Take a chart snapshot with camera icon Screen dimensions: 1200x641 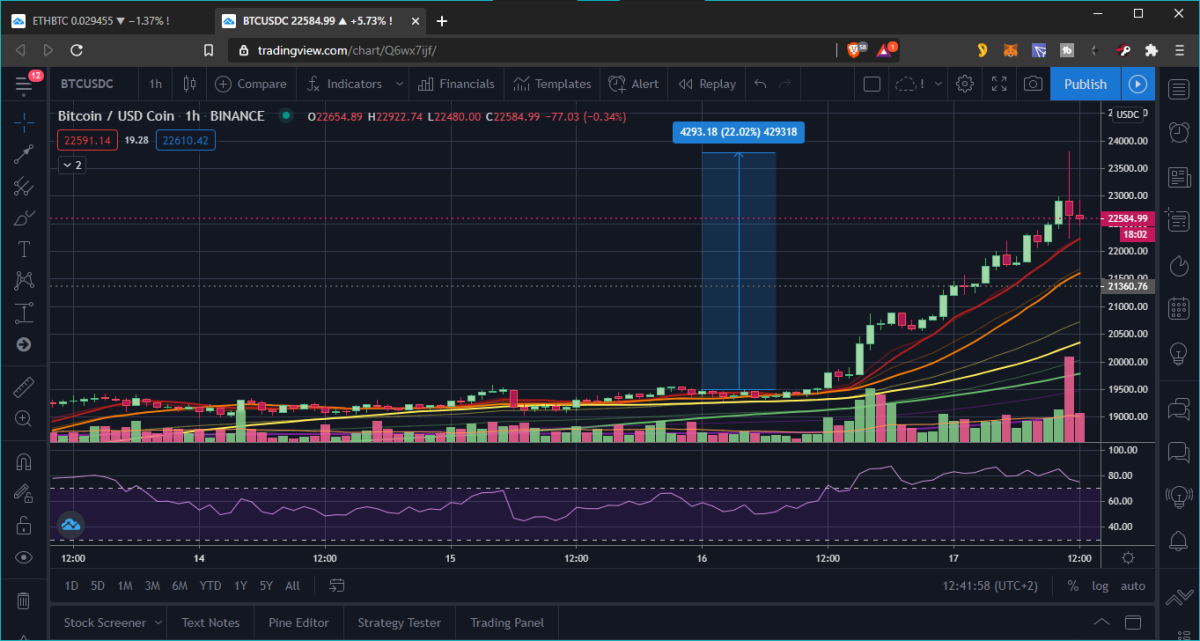pyautogui.click(x=1032, y=84)
